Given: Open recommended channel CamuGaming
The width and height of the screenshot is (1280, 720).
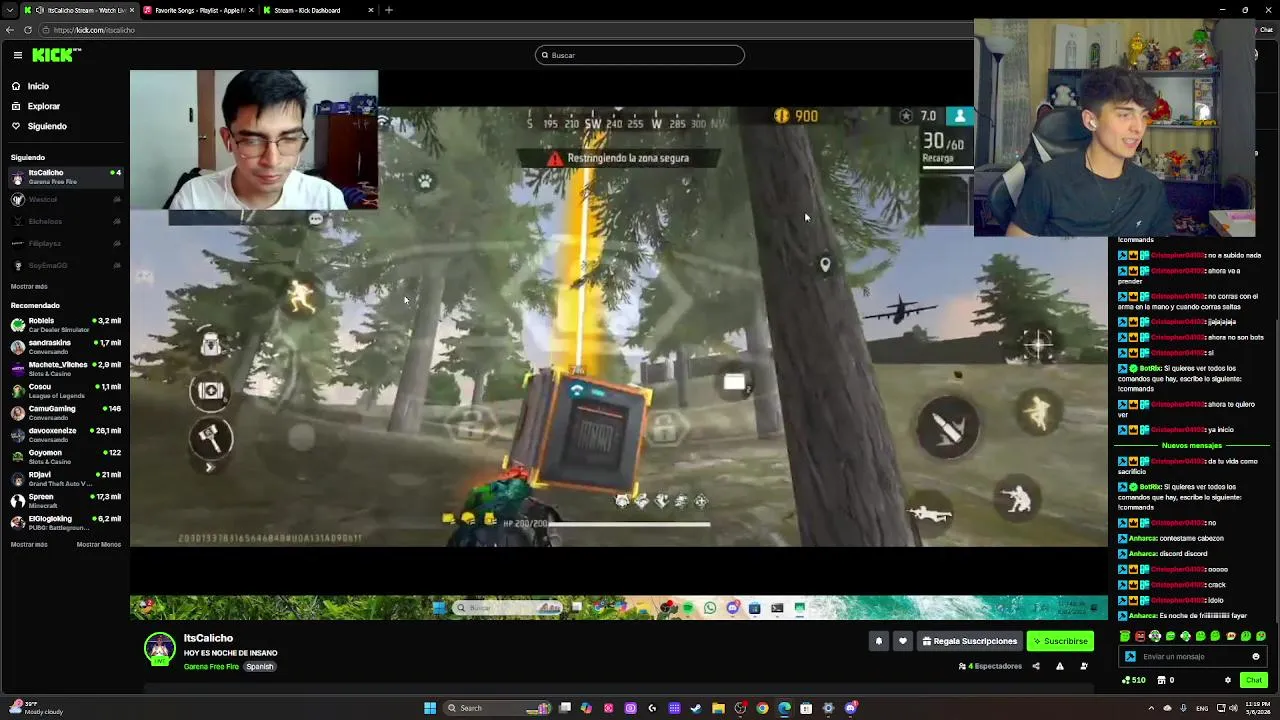Looking at the screenshot, I should point(65,412).
